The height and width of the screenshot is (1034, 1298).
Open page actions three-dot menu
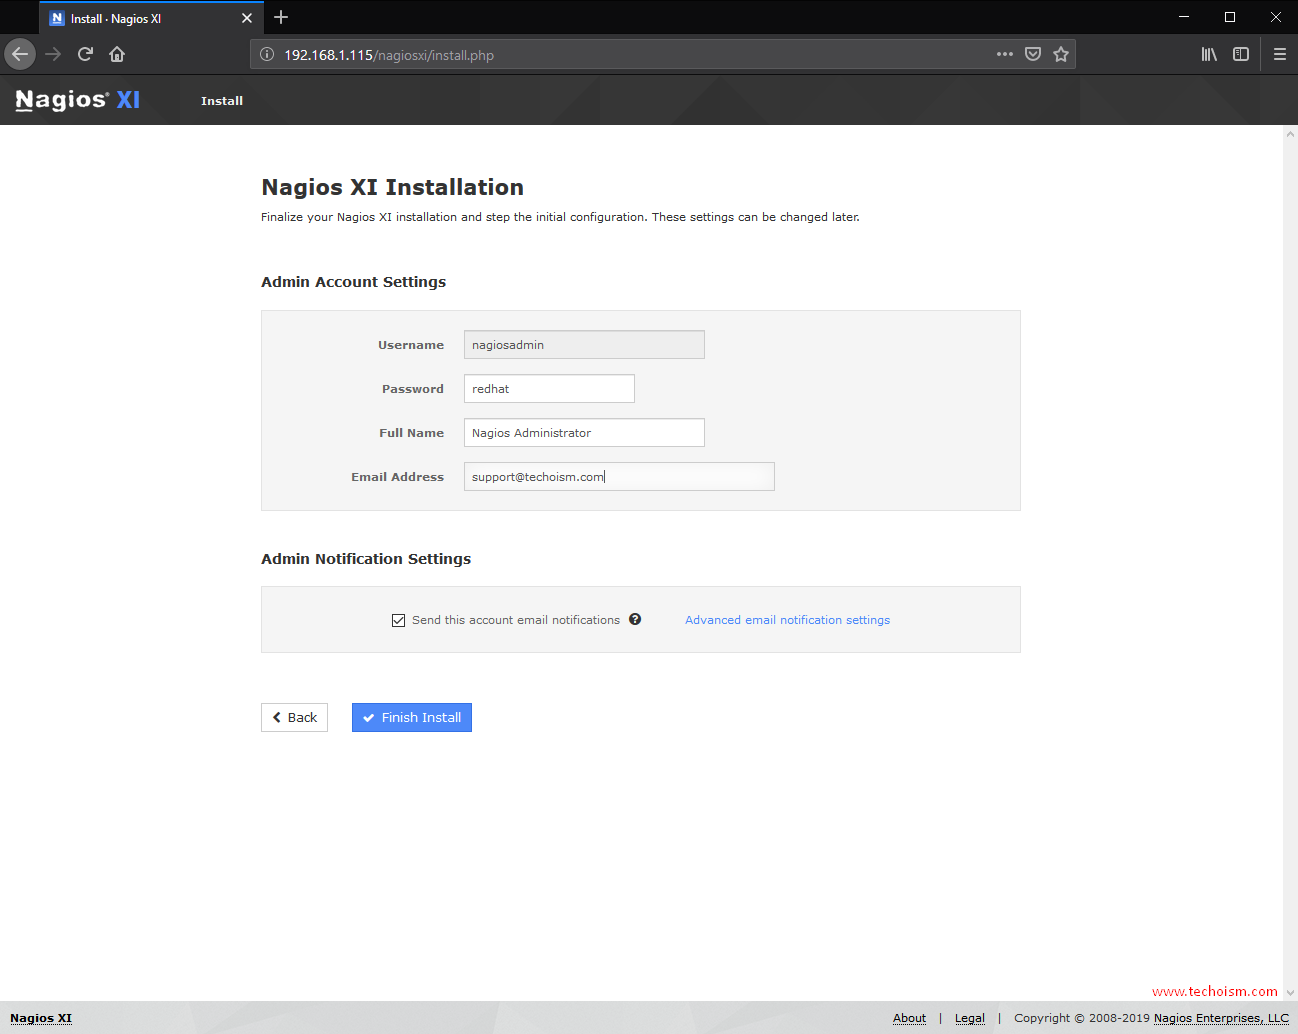(1005, 54)
